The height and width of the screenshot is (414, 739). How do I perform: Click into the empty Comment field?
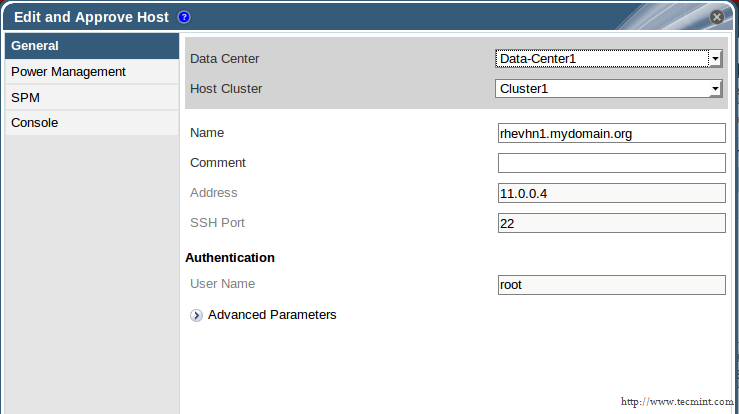coord(610,163)
